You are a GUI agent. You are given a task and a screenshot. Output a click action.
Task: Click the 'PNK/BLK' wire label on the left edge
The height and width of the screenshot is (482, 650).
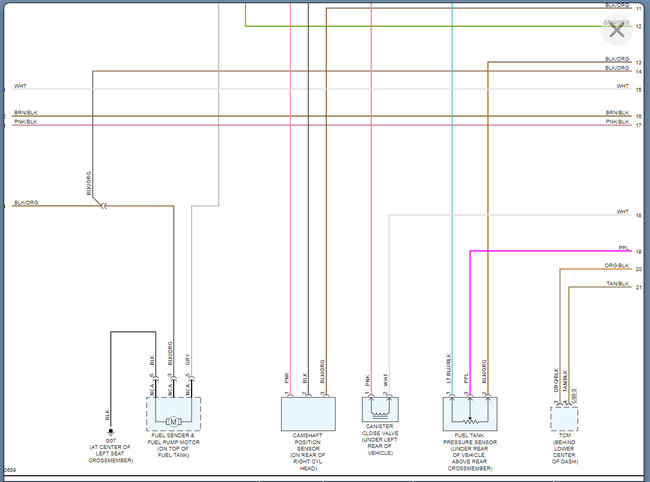pyautogui.click(x=26, y=121)
